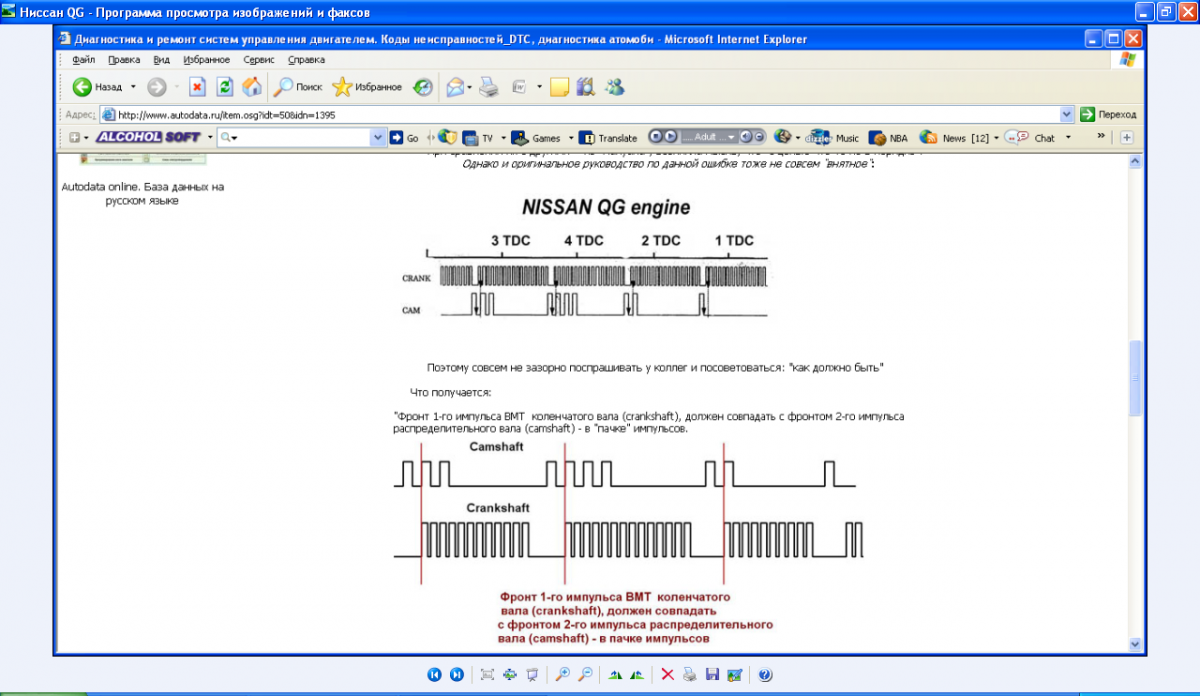This screenshot has width=1200, height=696.
Task: Click the IE Print icon
Action: (x=488, y=87)
